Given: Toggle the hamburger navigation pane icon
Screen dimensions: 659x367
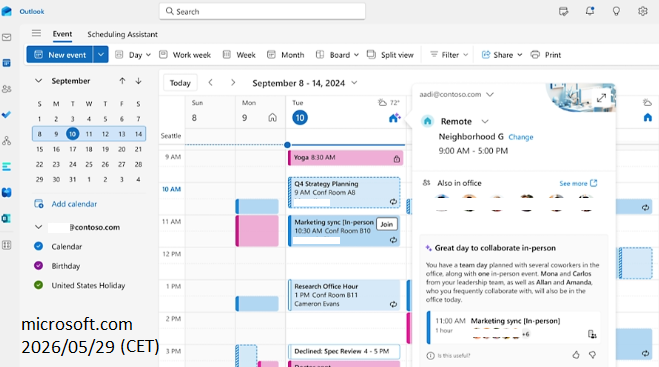Looking at the screenshot, I should pyautogui.click(x=37, y=33).
